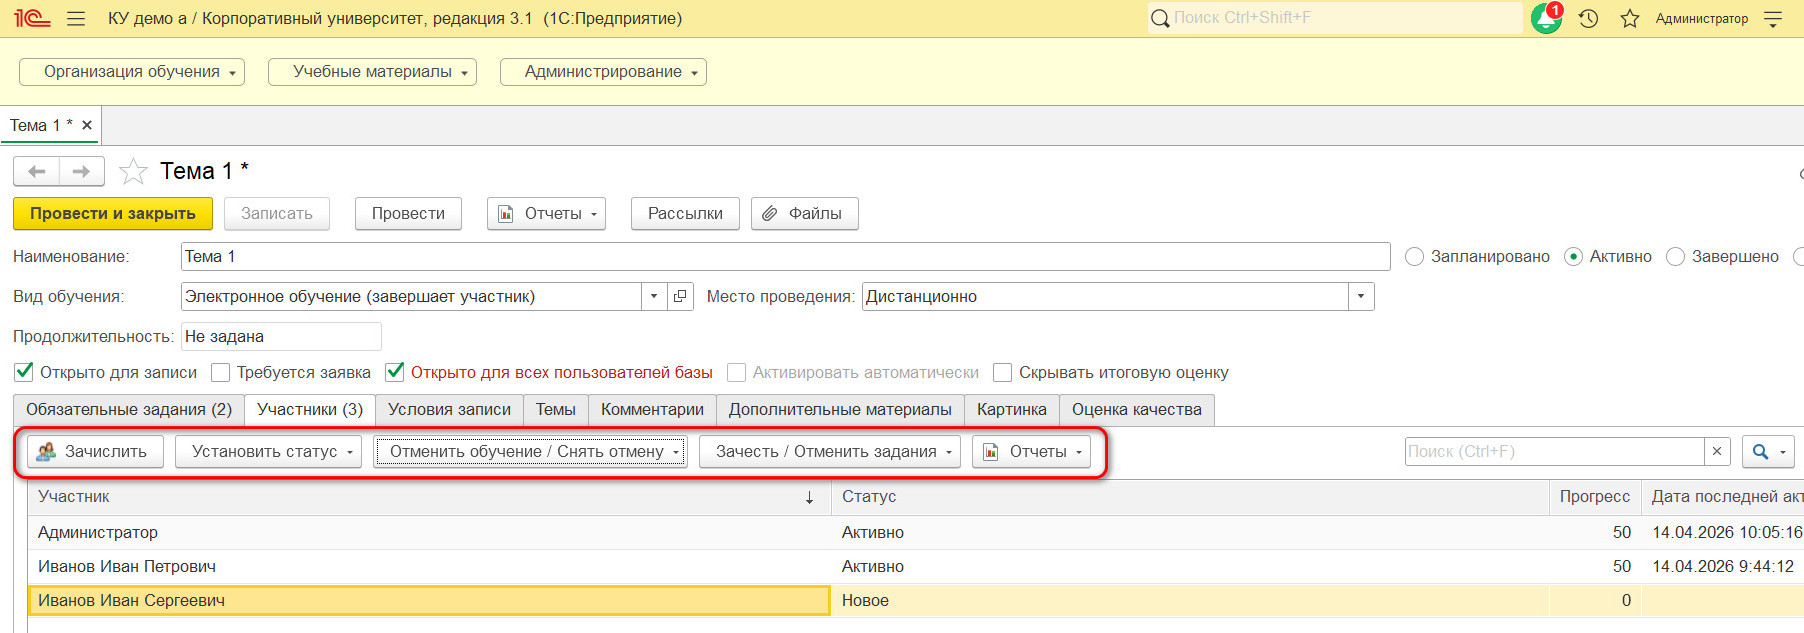Image resolution: width=1804 pixels, height=633 pixels.
Task: Click Провести button
Action: pyautogui.click(x=408, y=213)
